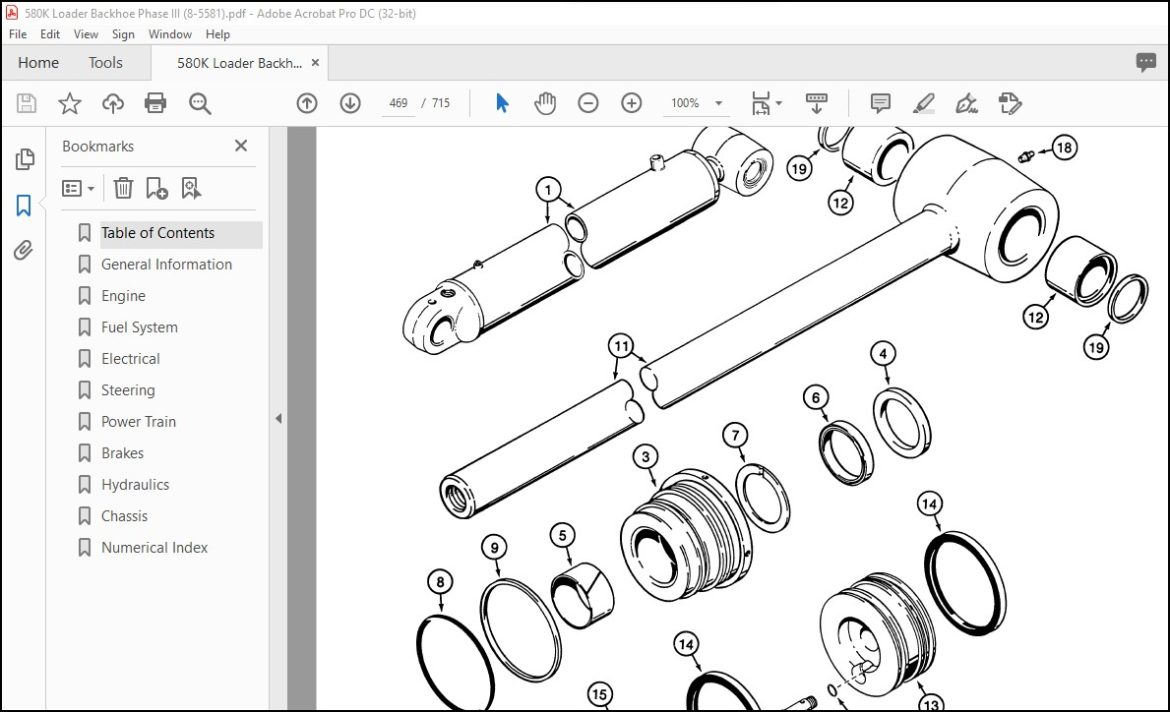Screen dimensions: 1170x712
Task: Select the Highlight text tool
Action: pos(924,103)
